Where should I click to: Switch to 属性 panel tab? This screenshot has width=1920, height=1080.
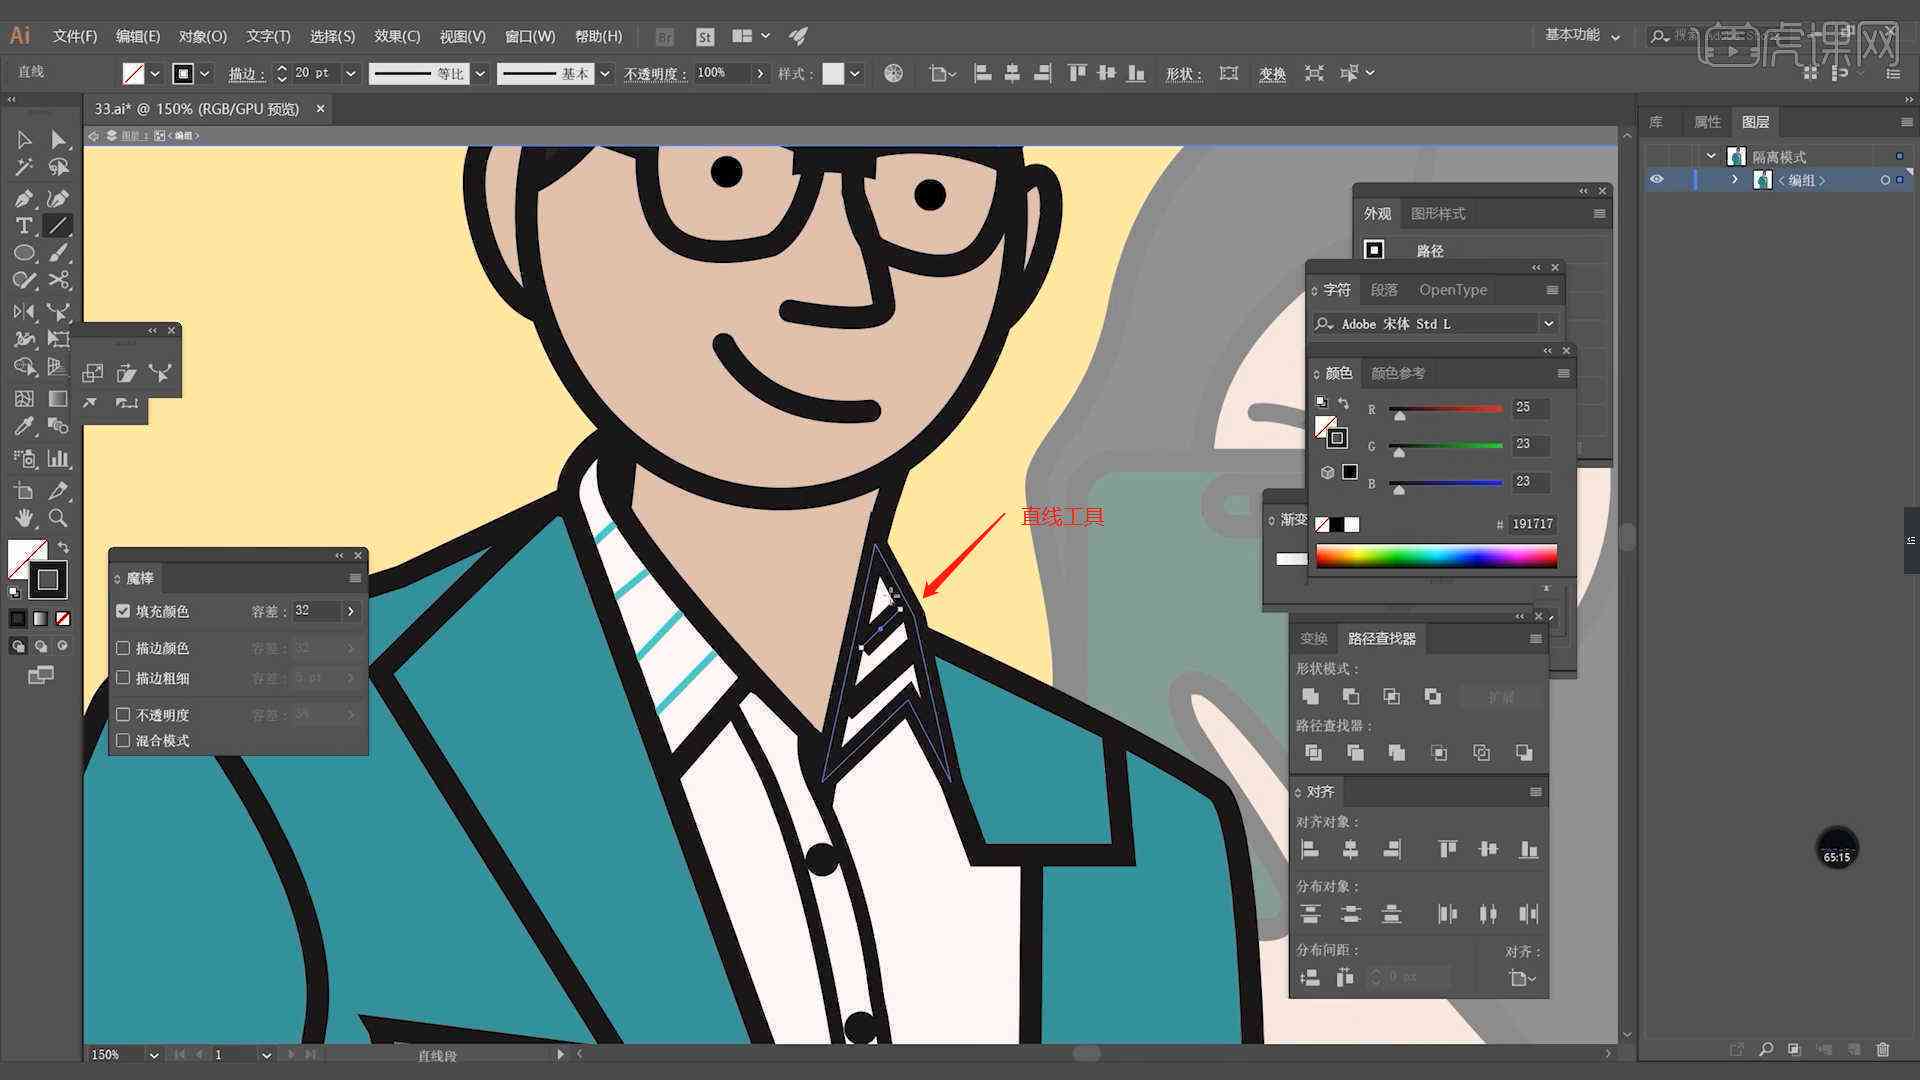[1708, 122]
